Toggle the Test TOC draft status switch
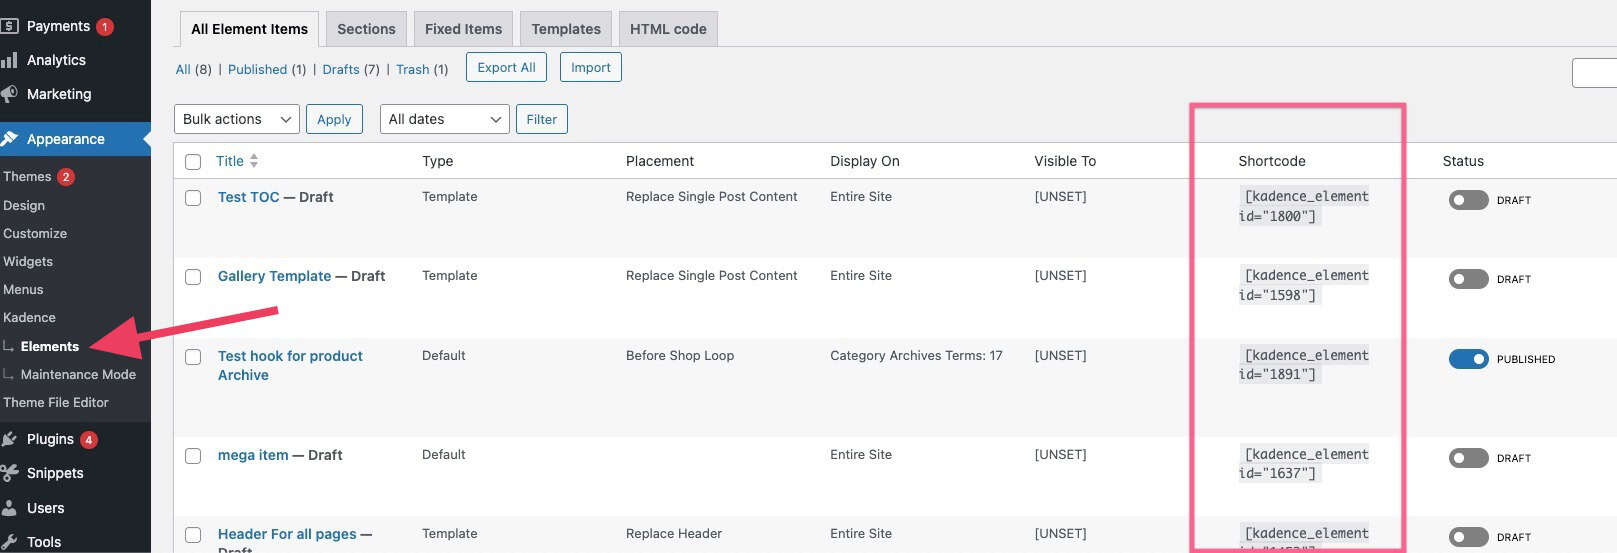This screenshot has height=553, width=1617. pos(1468,200)
